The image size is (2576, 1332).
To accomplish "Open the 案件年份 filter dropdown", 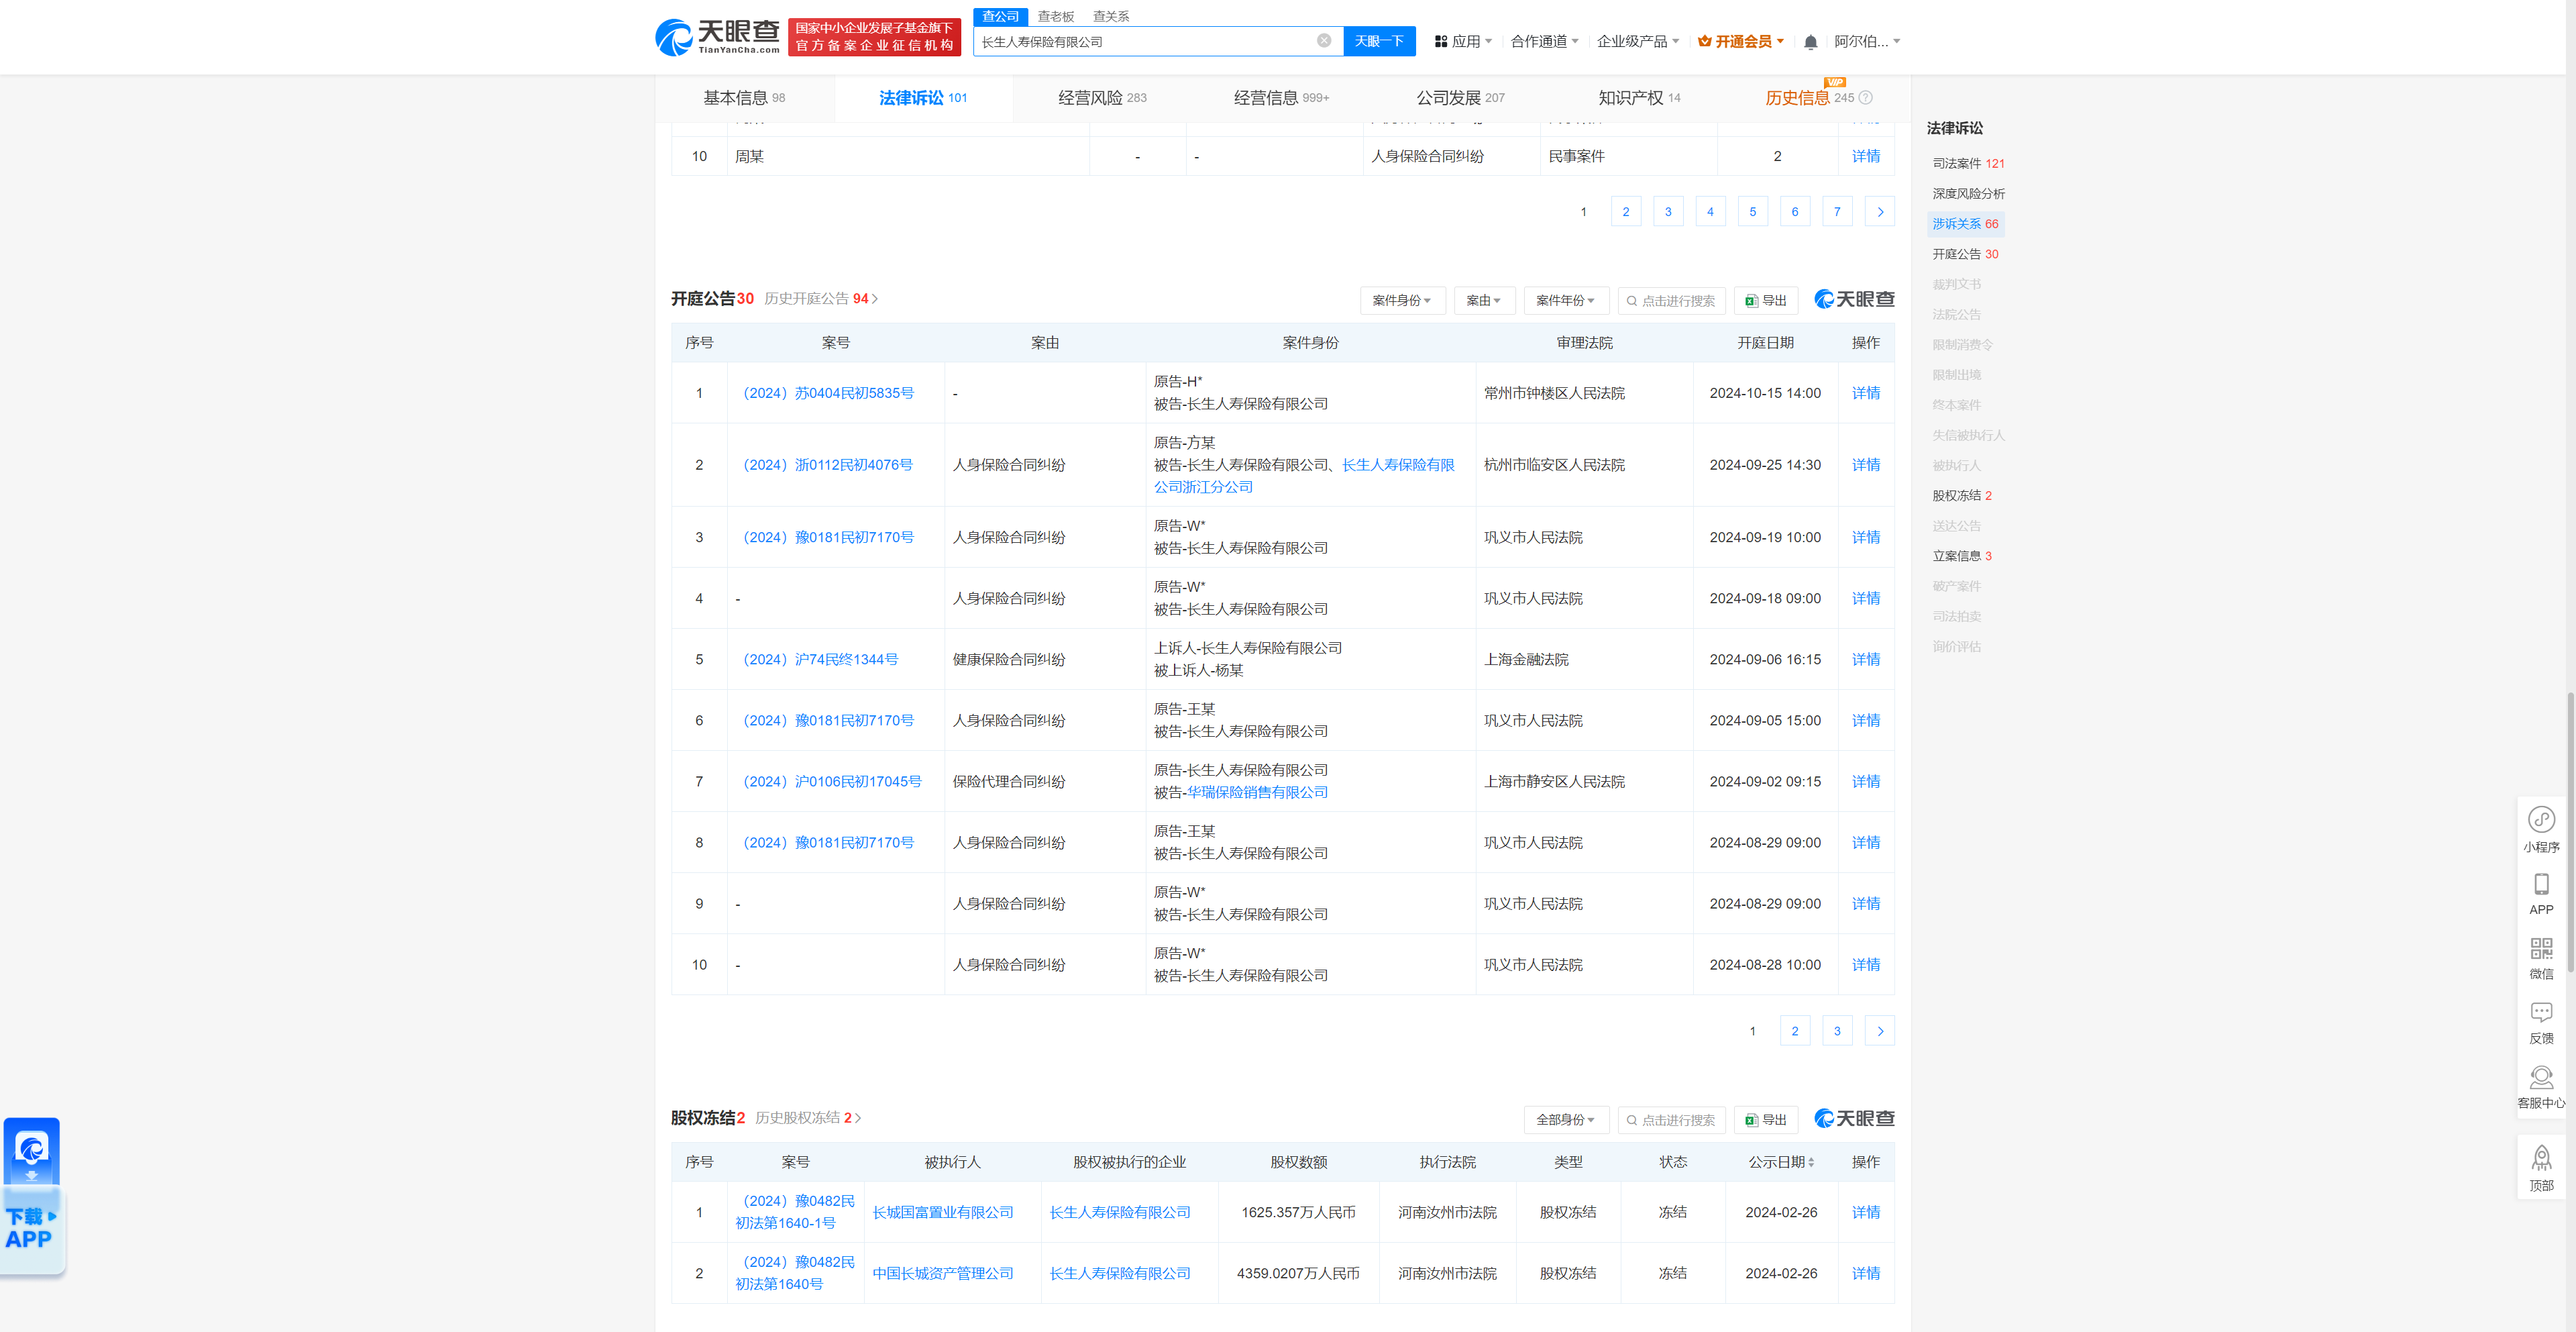I will click(x=1566, y=300).
